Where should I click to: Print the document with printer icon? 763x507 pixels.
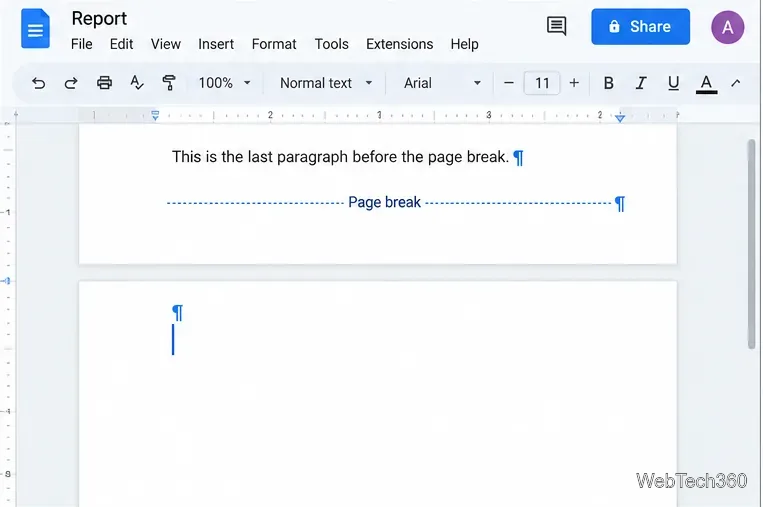[104, 83]
